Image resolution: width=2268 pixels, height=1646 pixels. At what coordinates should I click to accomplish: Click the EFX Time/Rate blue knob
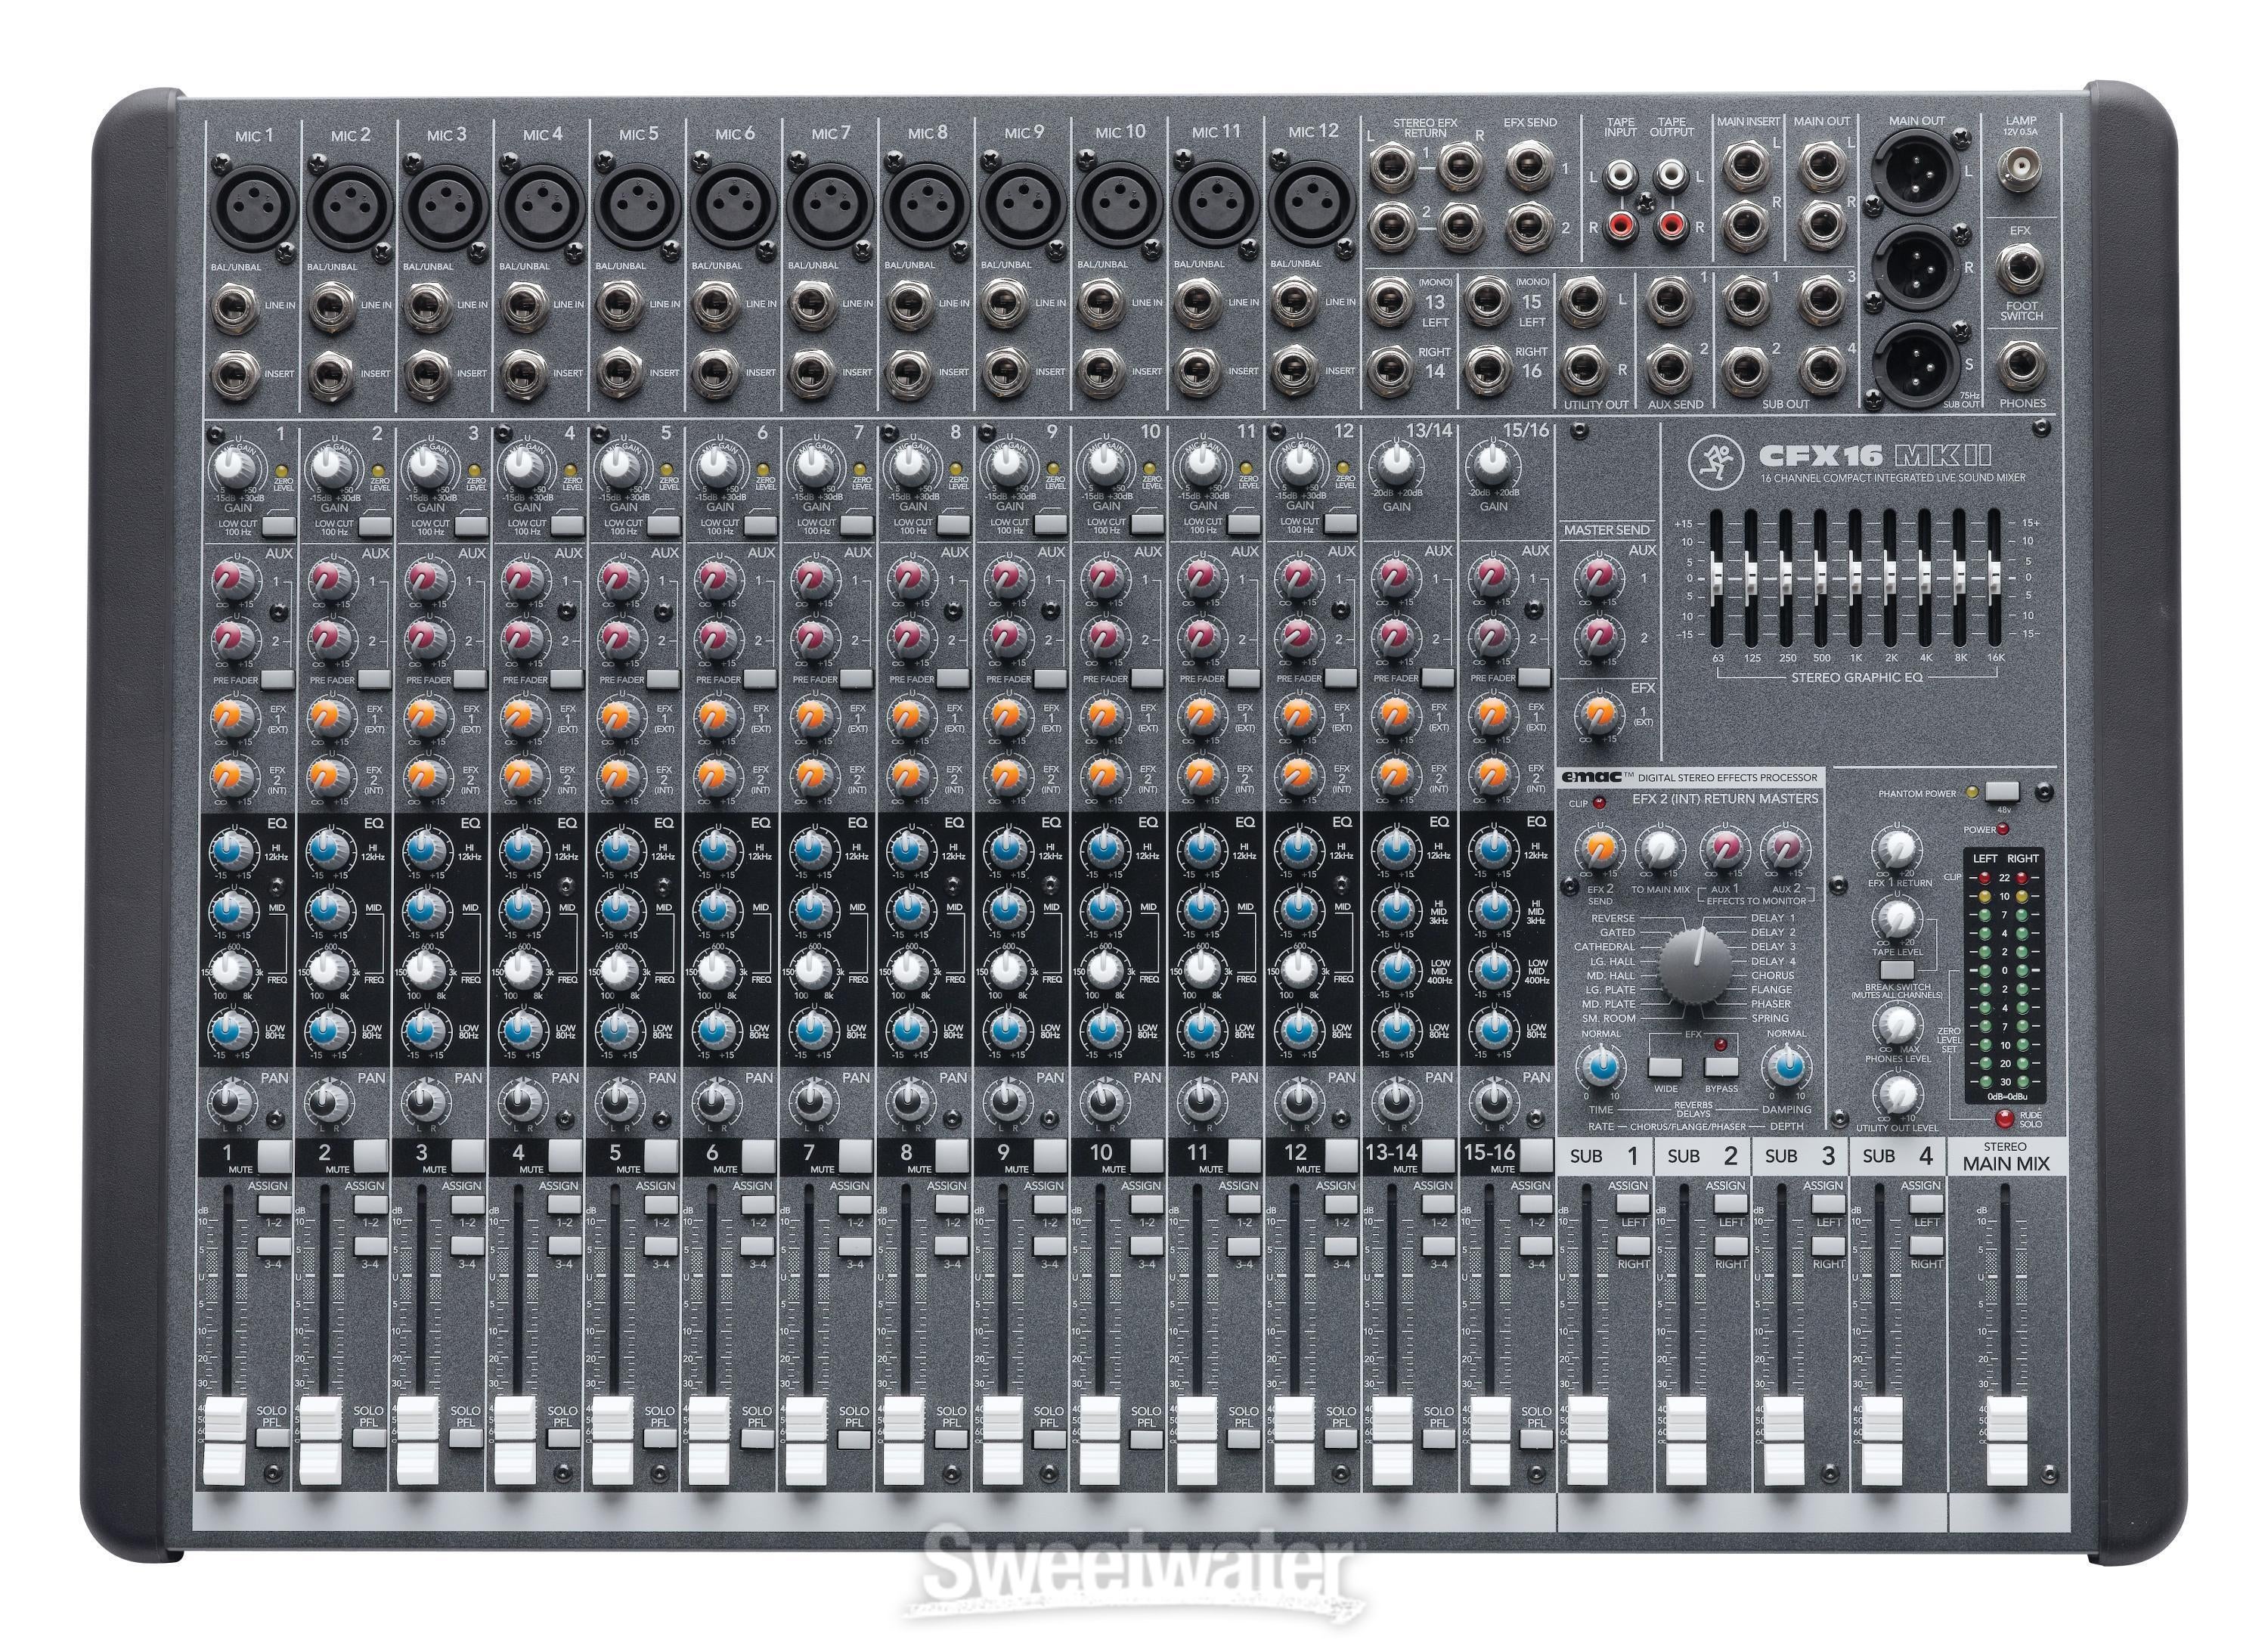1601,1067
